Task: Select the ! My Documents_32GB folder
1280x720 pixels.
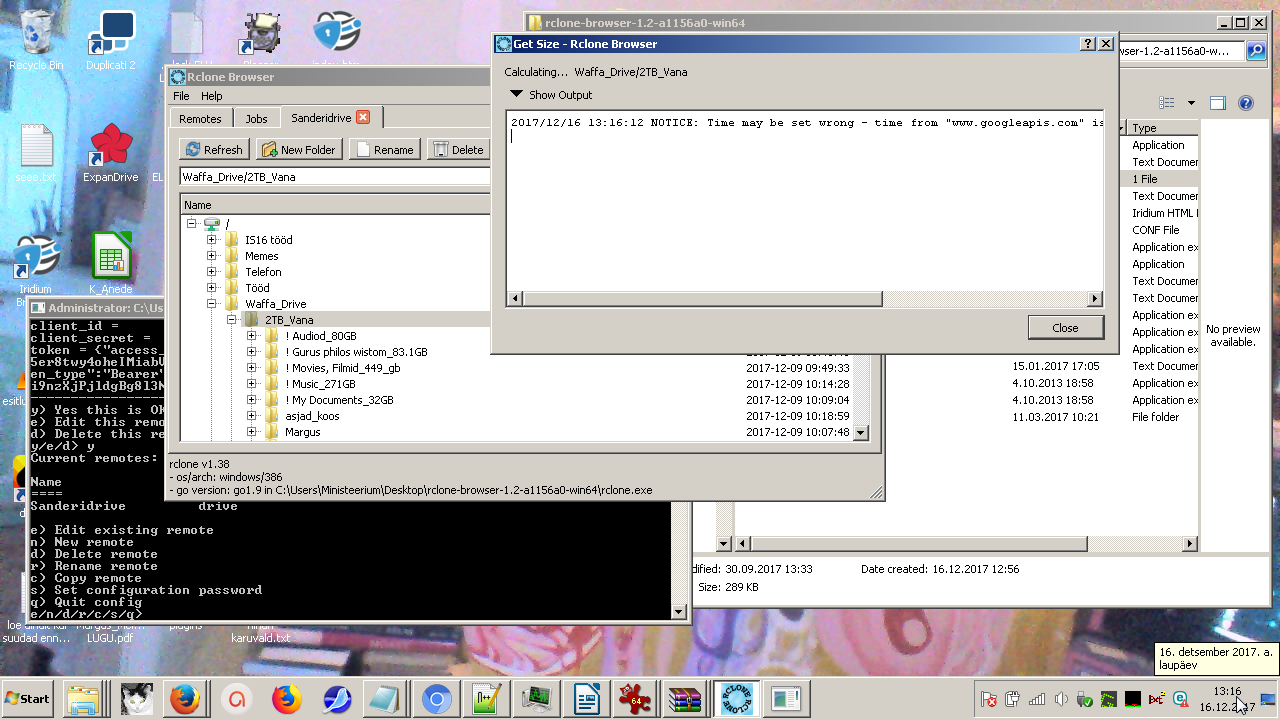Action: tap(339, 400)
